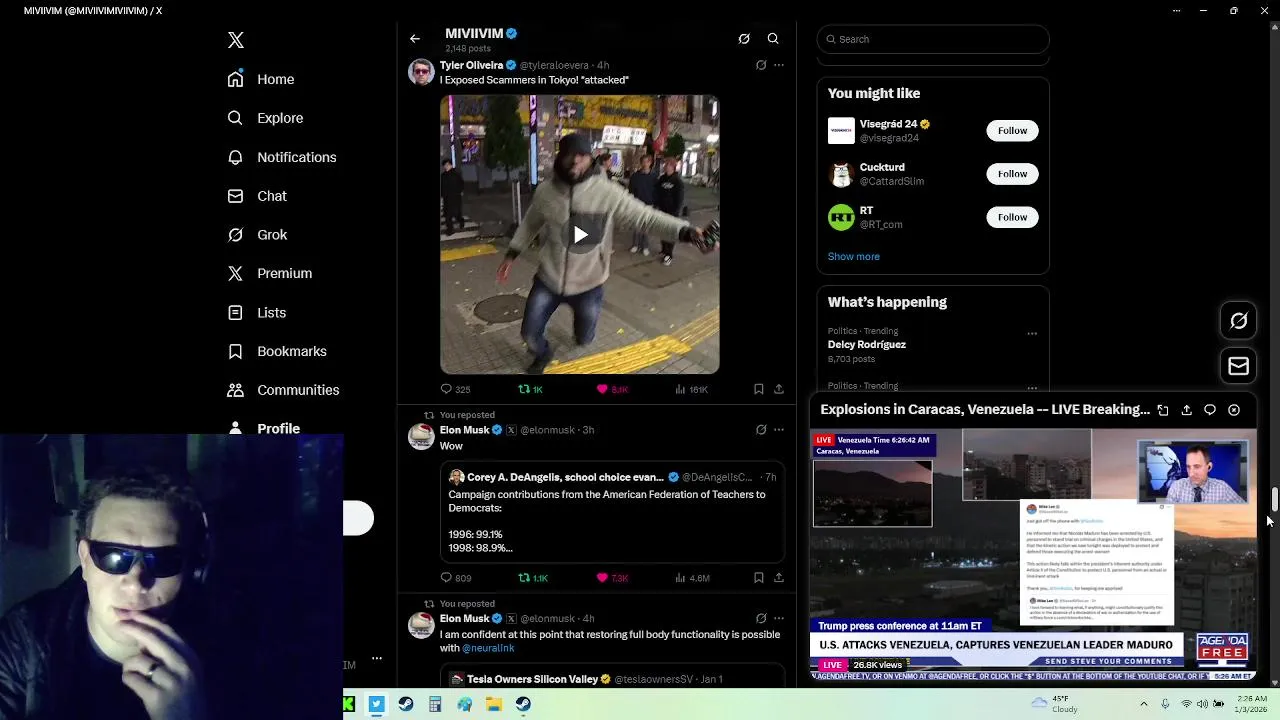Open chat bubble on live video player
Image resolution: width=1280 pixels, height=720 pixels.
click(1210, 410)
